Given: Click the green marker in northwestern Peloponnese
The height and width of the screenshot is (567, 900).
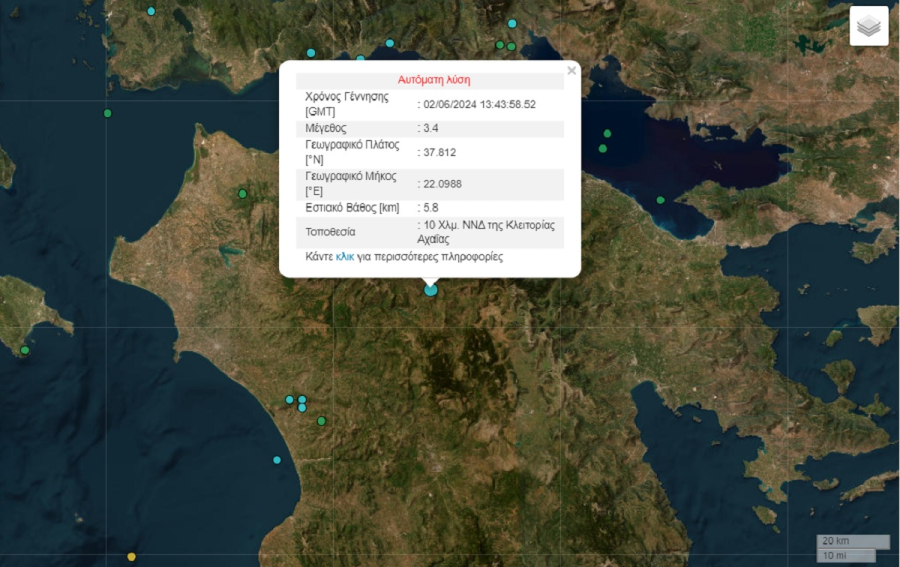Looking at the screenshot, I should coord(242,193).
